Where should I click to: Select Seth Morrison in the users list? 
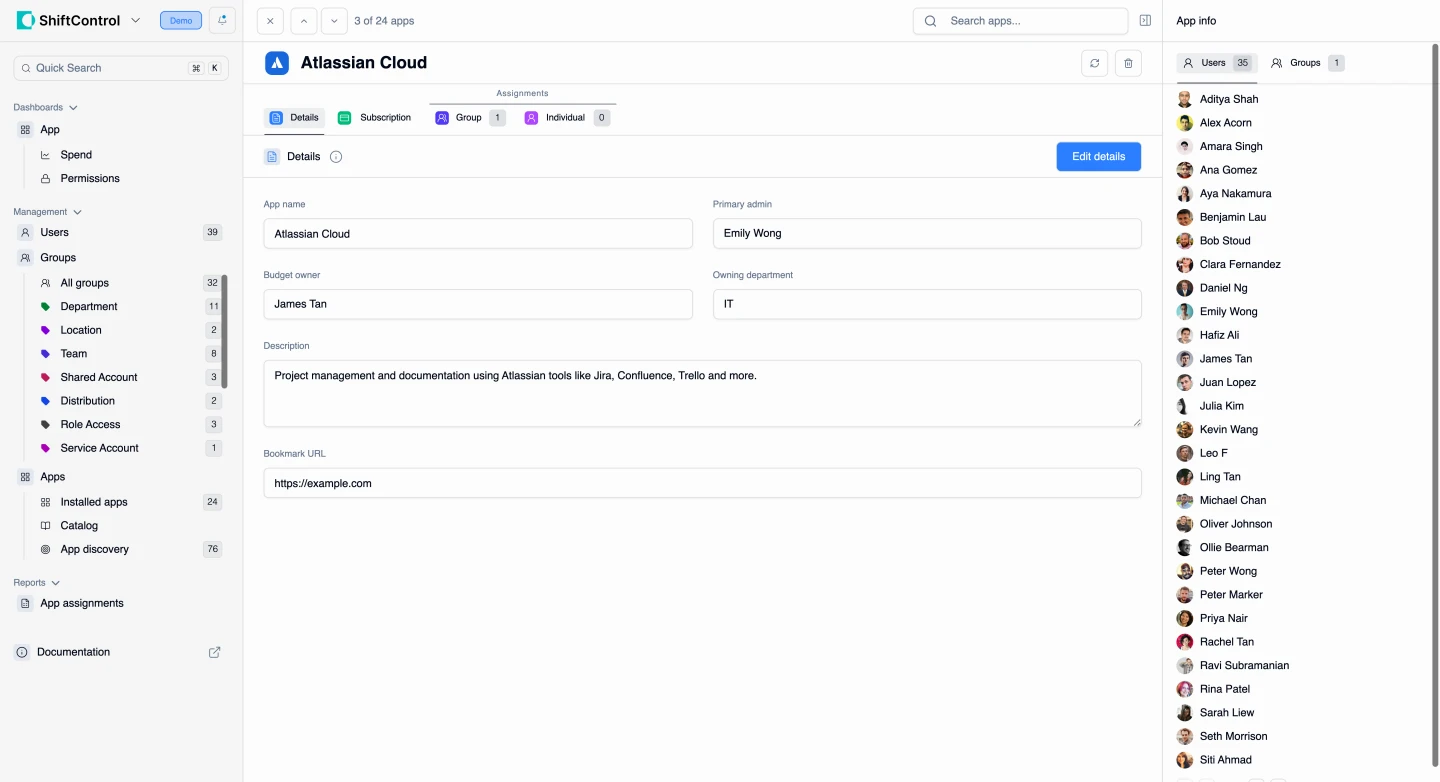[1234, 737]
